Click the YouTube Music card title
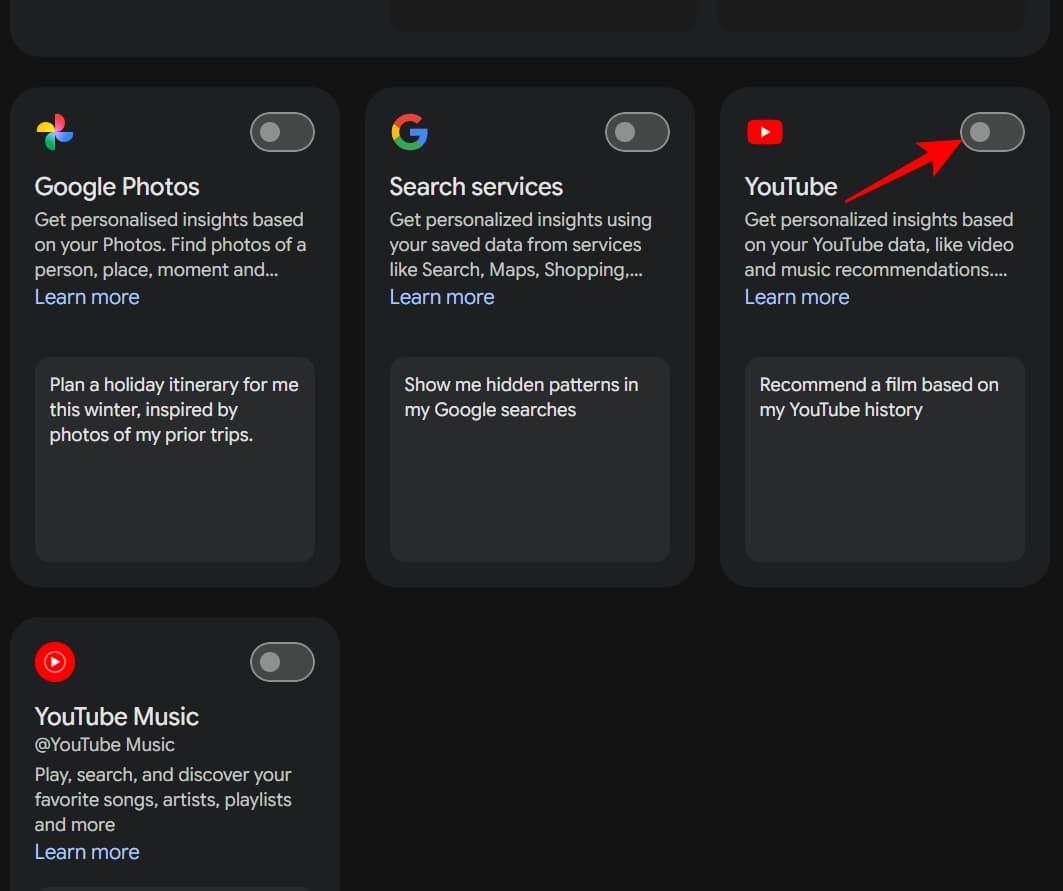This screenshot has width=1063, height=891. coord(117,717)
